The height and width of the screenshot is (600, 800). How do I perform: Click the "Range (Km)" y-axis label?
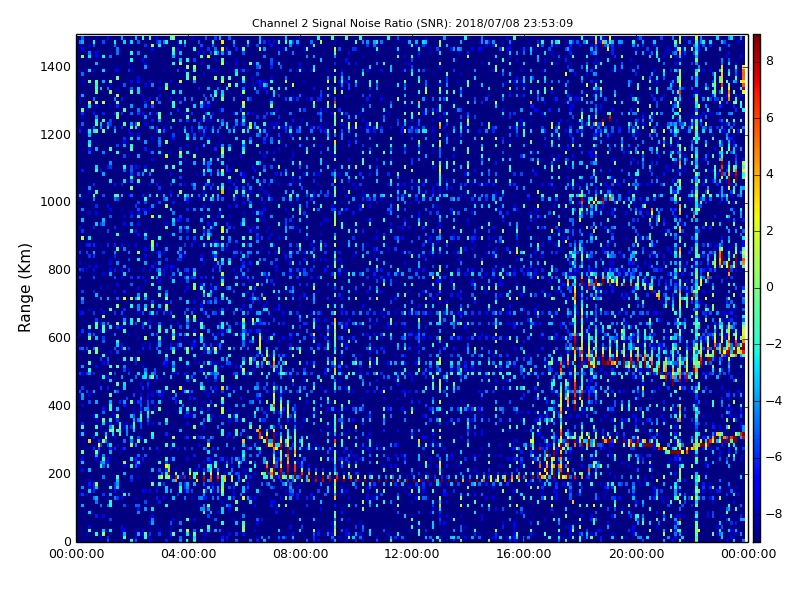24,288
